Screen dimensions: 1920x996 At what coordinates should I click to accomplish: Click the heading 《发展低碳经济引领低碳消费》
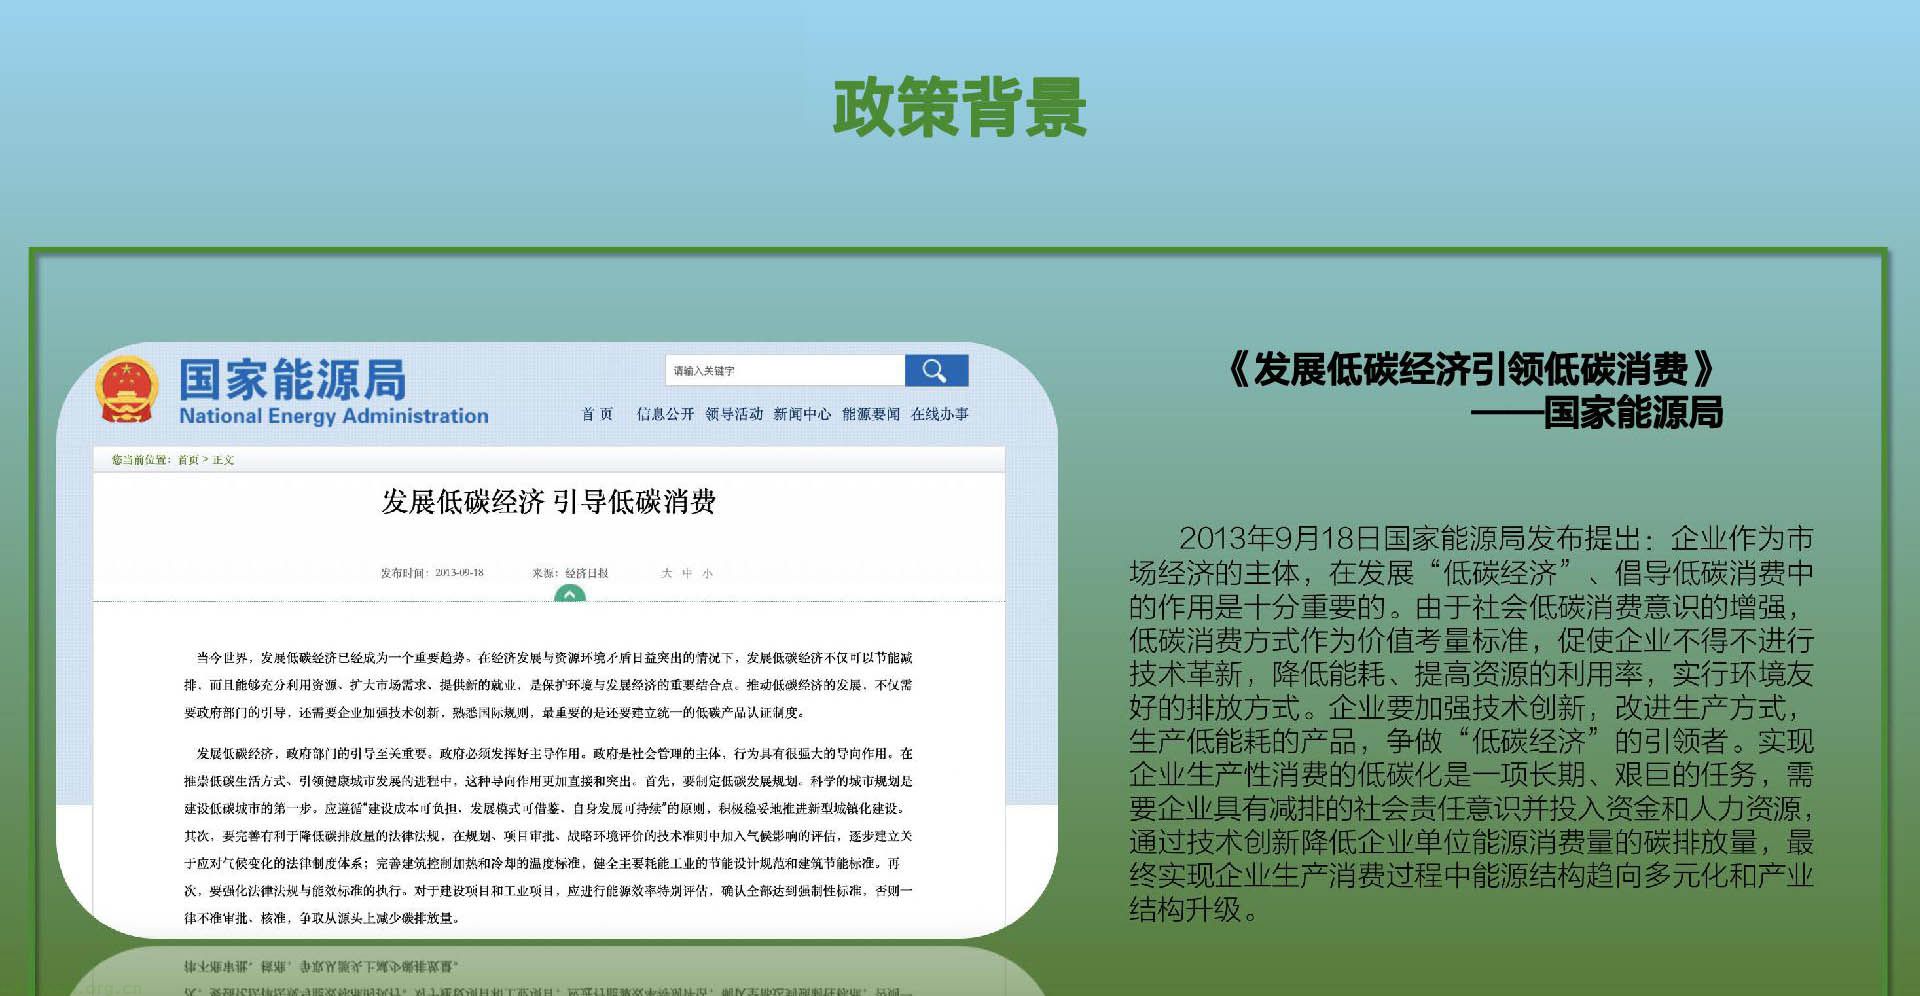coord(1471,370)
